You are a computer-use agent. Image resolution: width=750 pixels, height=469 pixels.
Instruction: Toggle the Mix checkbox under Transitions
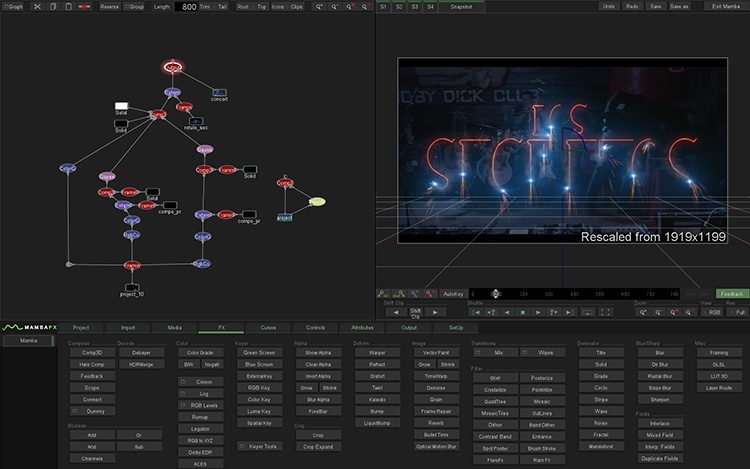point(477,352)
